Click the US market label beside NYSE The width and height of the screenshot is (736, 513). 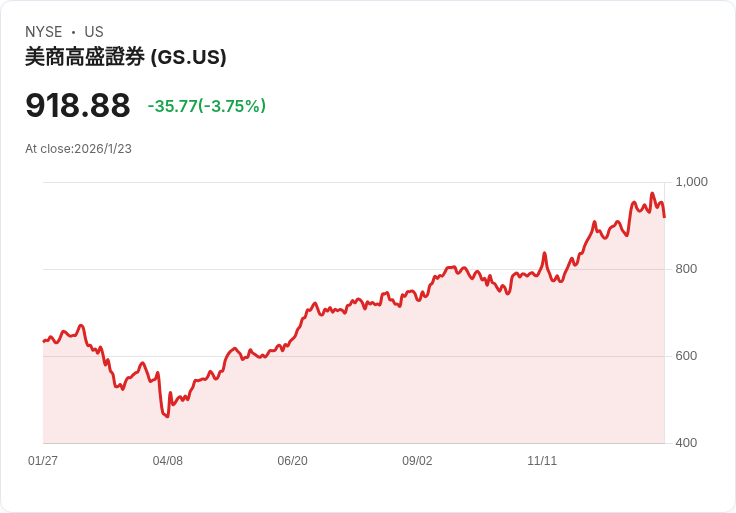coord(94,32)
